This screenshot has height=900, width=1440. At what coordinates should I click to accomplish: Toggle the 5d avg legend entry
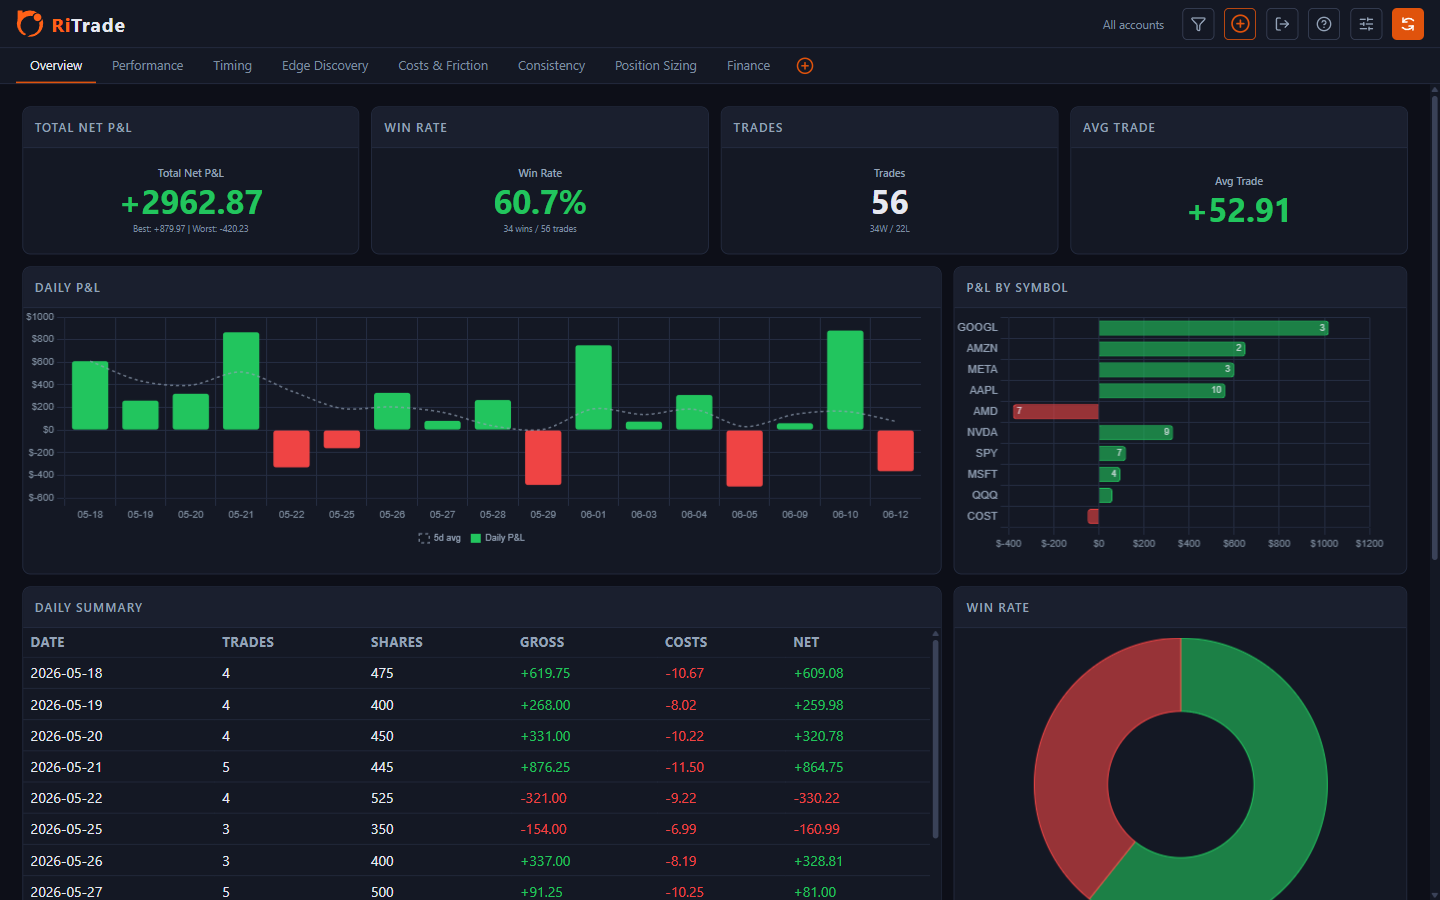440,538
